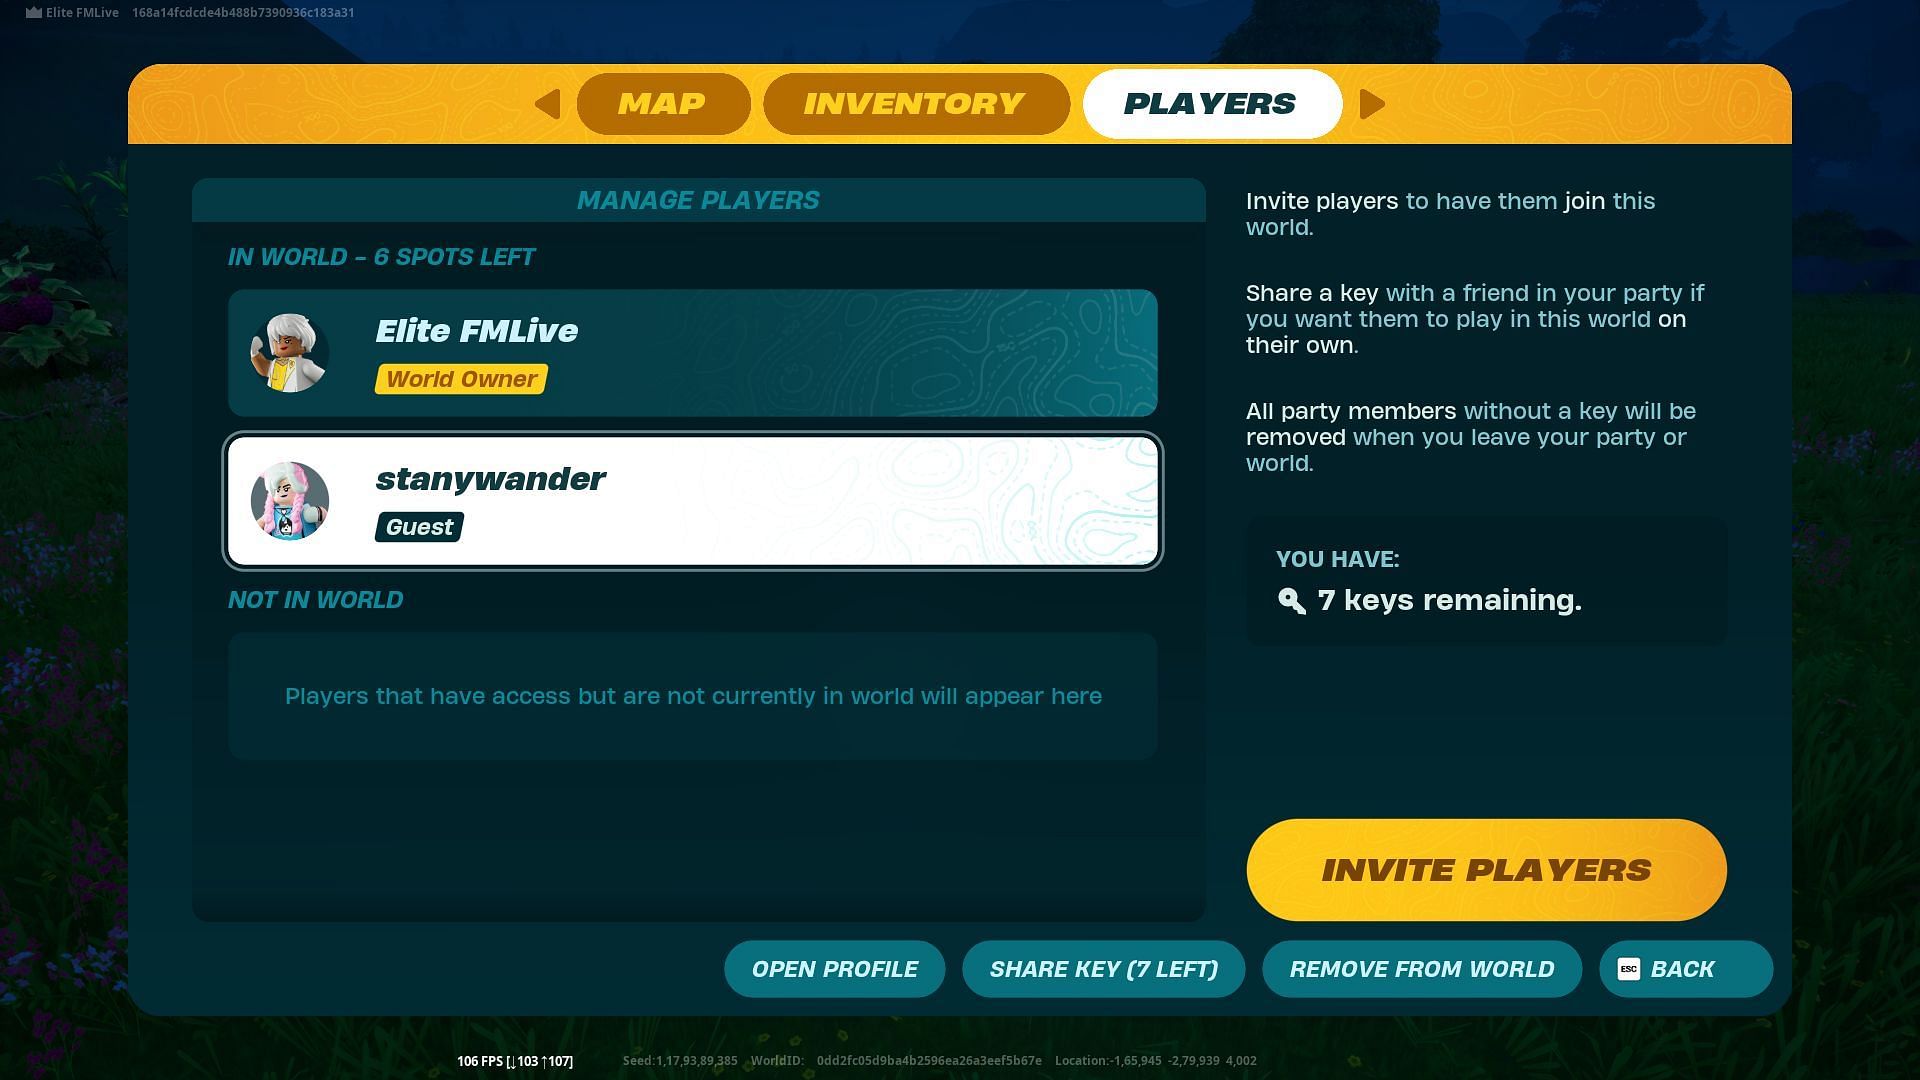Expand IN WORLD players section
The image size is (1920, 1080).
[x=381, y=255]
